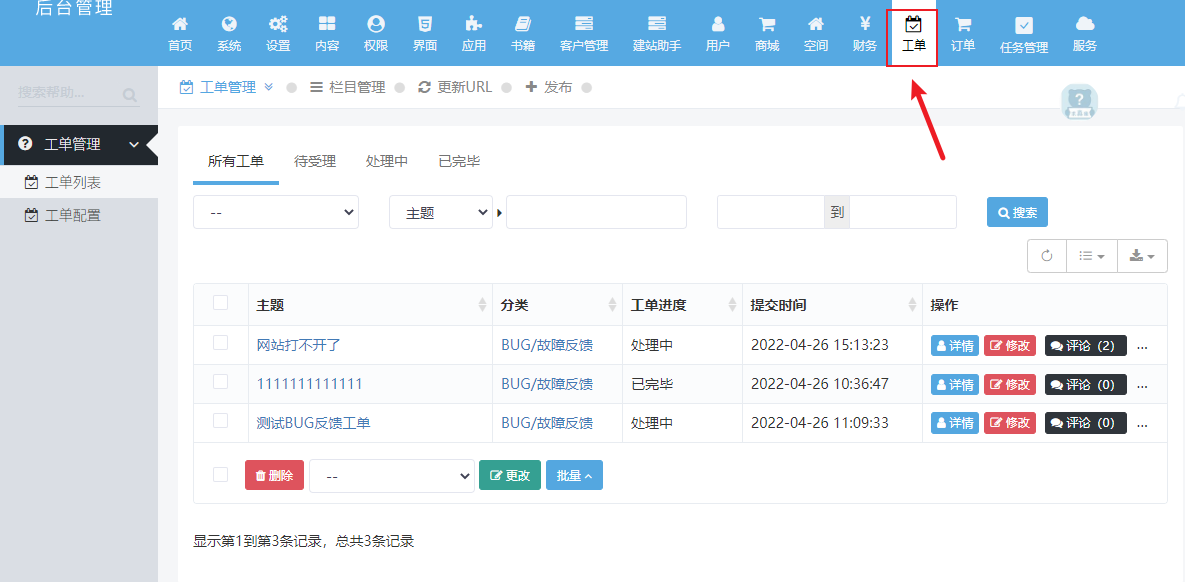The width and height of the screenshot is (1185, 582).
Task: Click 评论 (0) for 测试BUG反馈工单
Action: (x=1085, y=423)
